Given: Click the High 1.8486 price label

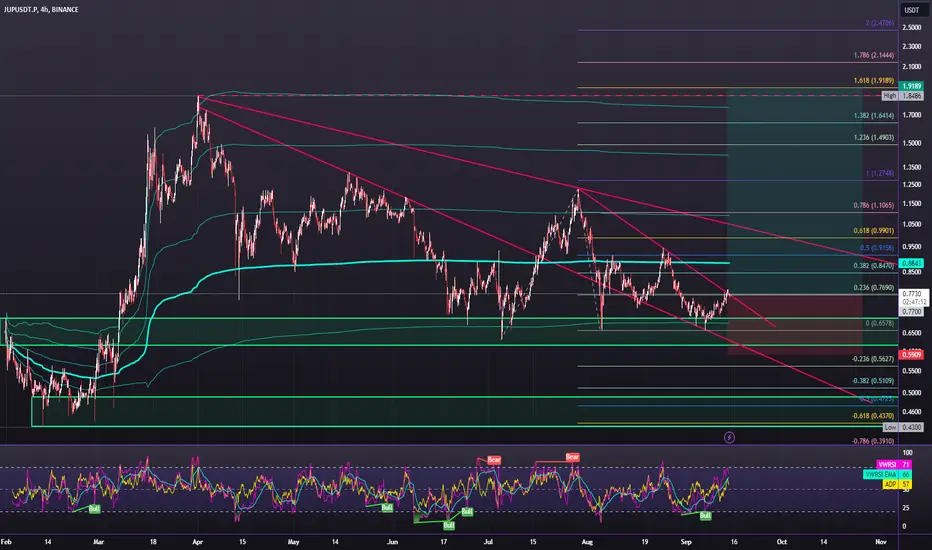Looking at the screenshot, I should coord(903,96).
